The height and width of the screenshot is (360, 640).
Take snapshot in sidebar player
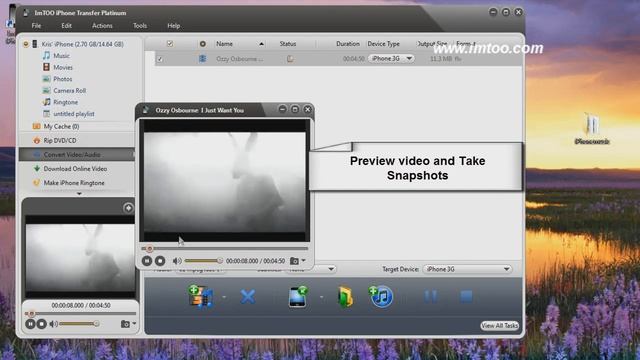point(125,324)
